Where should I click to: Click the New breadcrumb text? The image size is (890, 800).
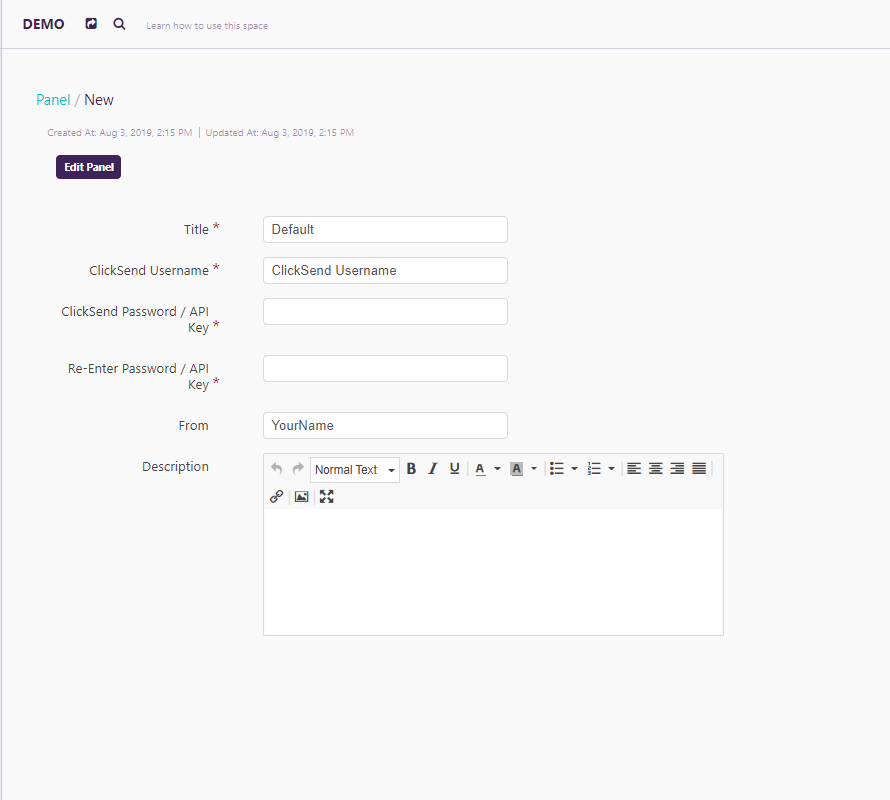[99, 100]
